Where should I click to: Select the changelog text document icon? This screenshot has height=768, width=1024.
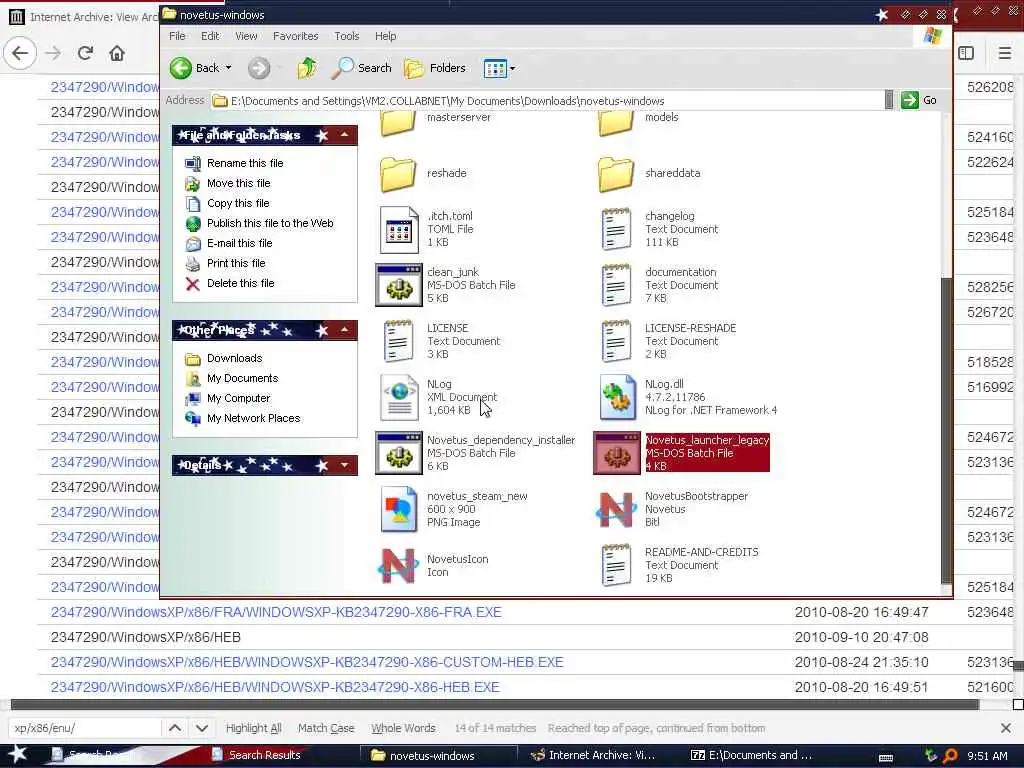point(616,229)
